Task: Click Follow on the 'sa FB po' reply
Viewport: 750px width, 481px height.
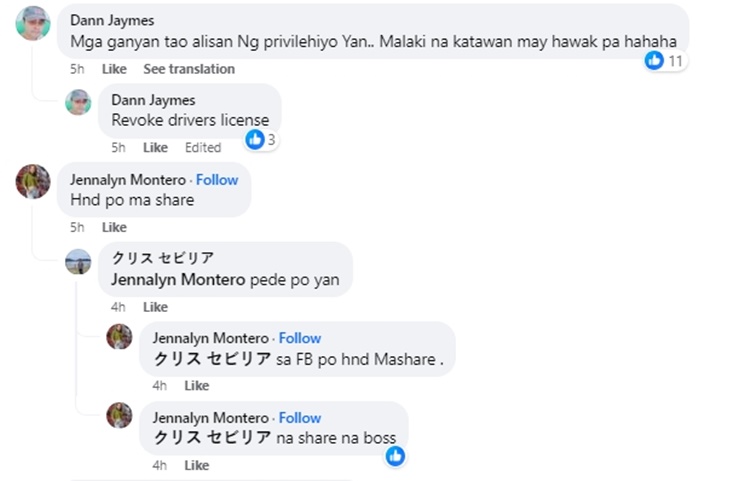Action: pos(300,338)
